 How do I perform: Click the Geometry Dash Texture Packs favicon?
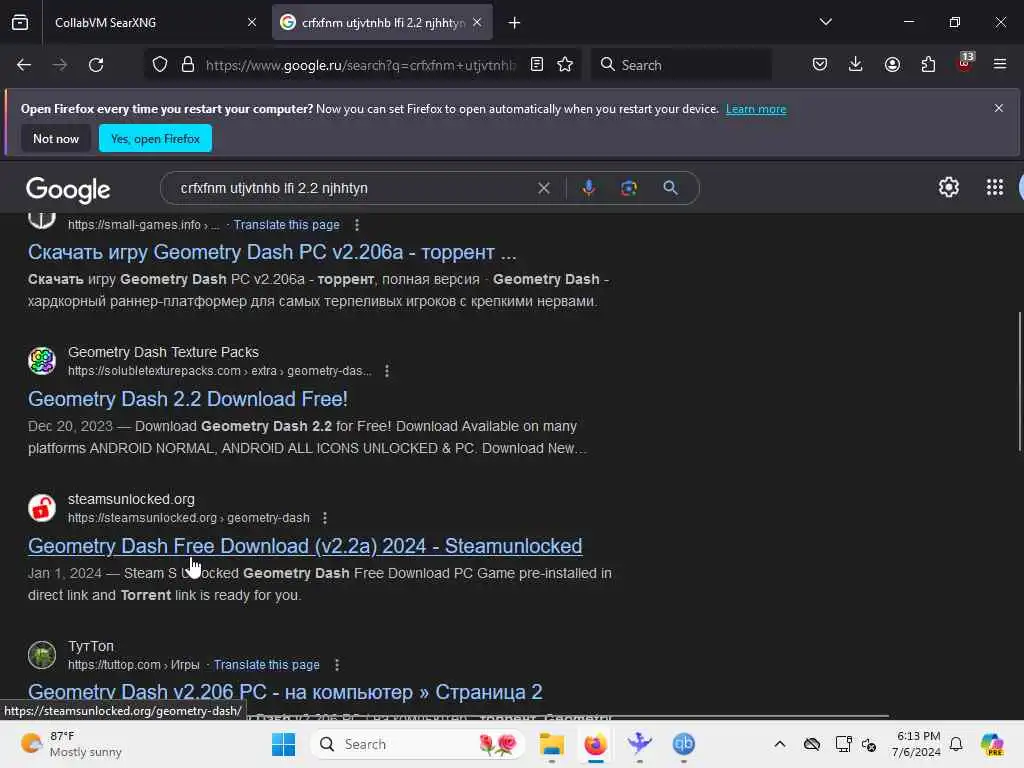(42, 360)
